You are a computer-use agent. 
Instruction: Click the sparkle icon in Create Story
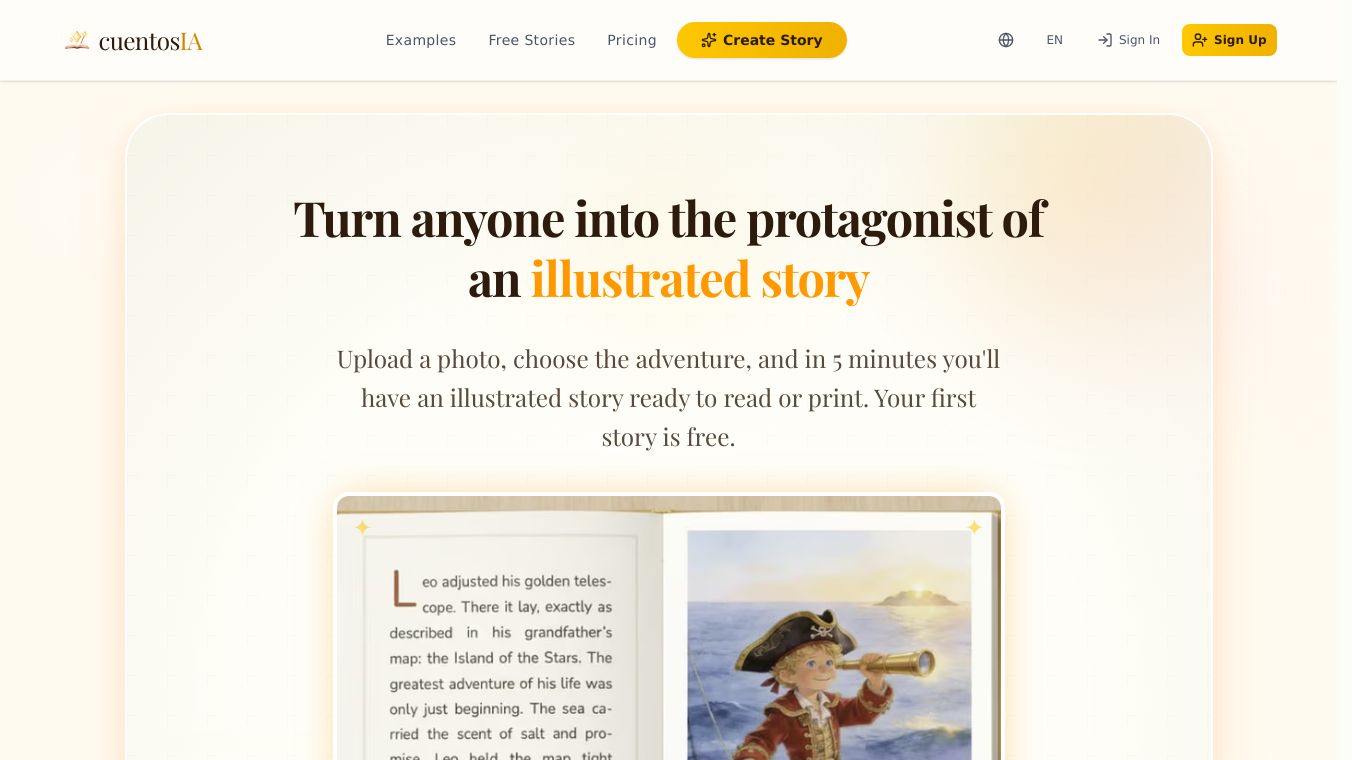709,40
